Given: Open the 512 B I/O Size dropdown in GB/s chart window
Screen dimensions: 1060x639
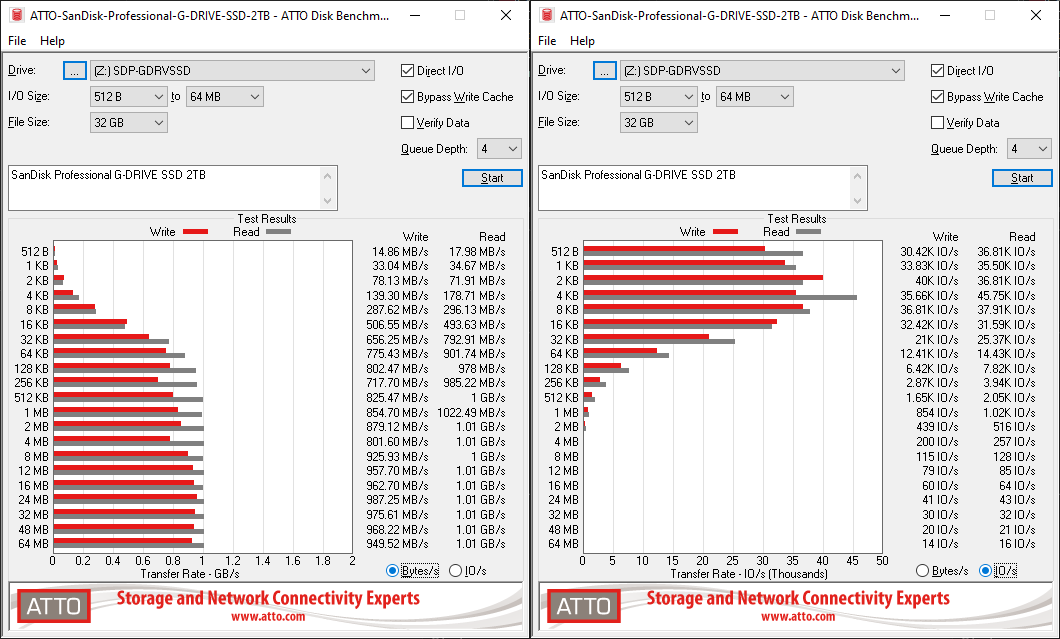Looking at the screenshot, I should coord(128,97).
